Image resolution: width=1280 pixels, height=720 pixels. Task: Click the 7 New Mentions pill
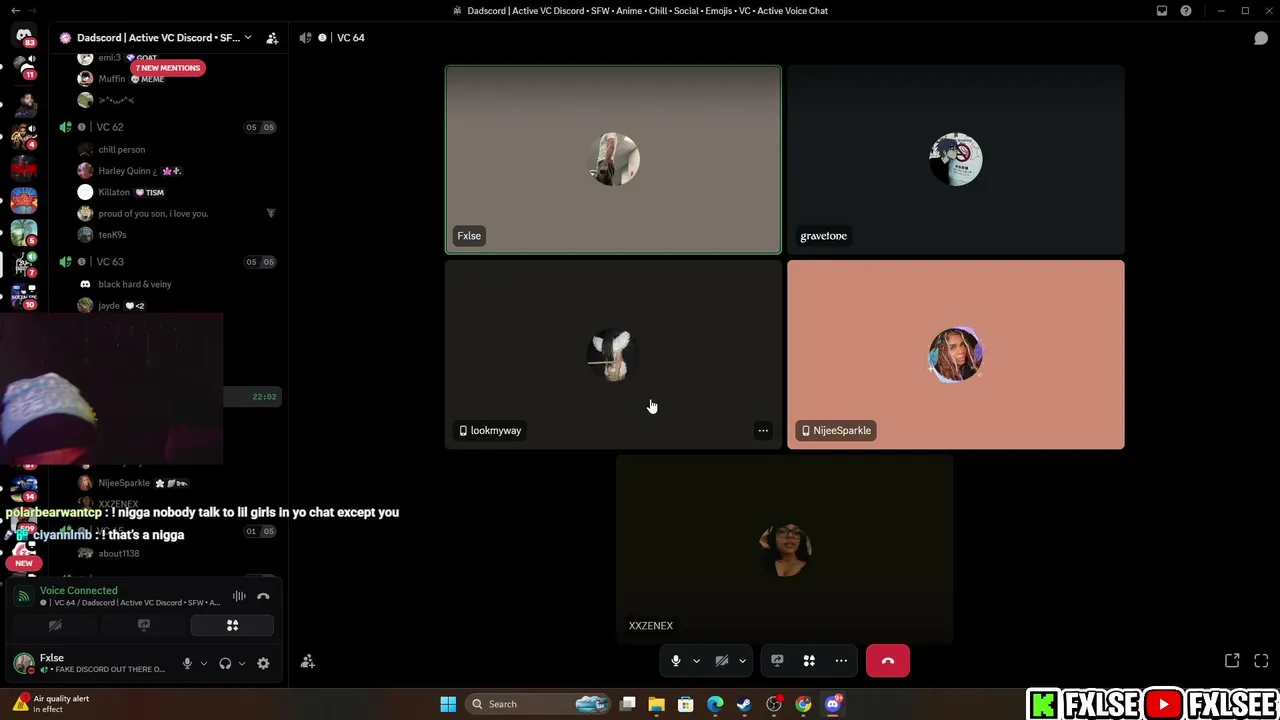click(167, 68)
